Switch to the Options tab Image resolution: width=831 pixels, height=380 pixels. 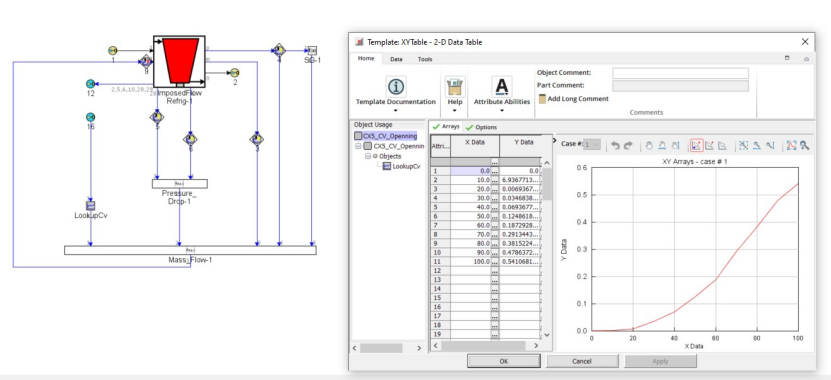pyautogui.click(x=482, y=127)
